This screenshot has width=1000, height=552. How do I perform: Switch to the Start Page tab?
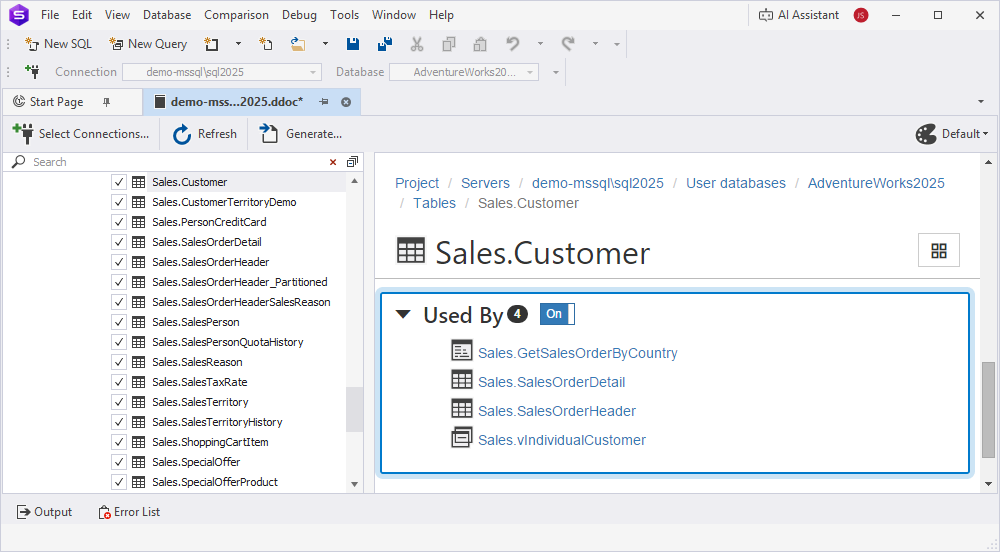tap(56, 102)
